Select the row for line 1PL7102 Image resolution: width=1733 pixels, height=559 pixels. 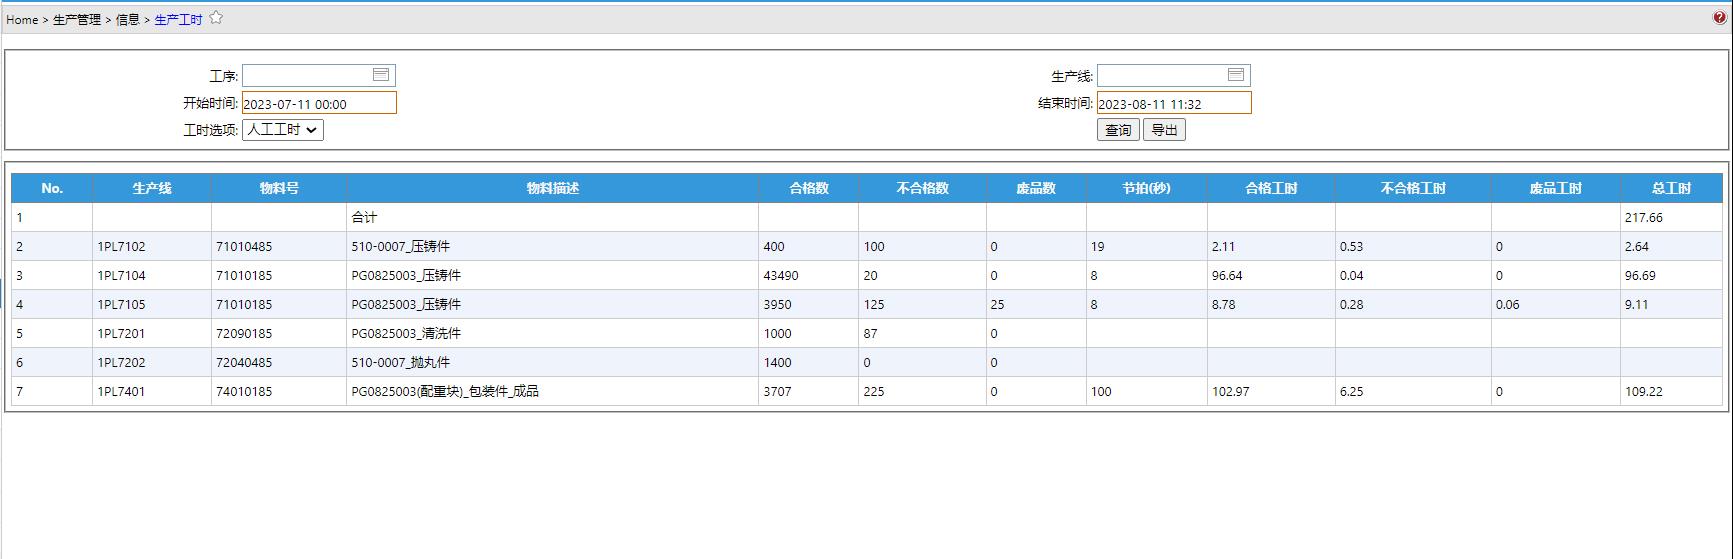coord(121,246)
